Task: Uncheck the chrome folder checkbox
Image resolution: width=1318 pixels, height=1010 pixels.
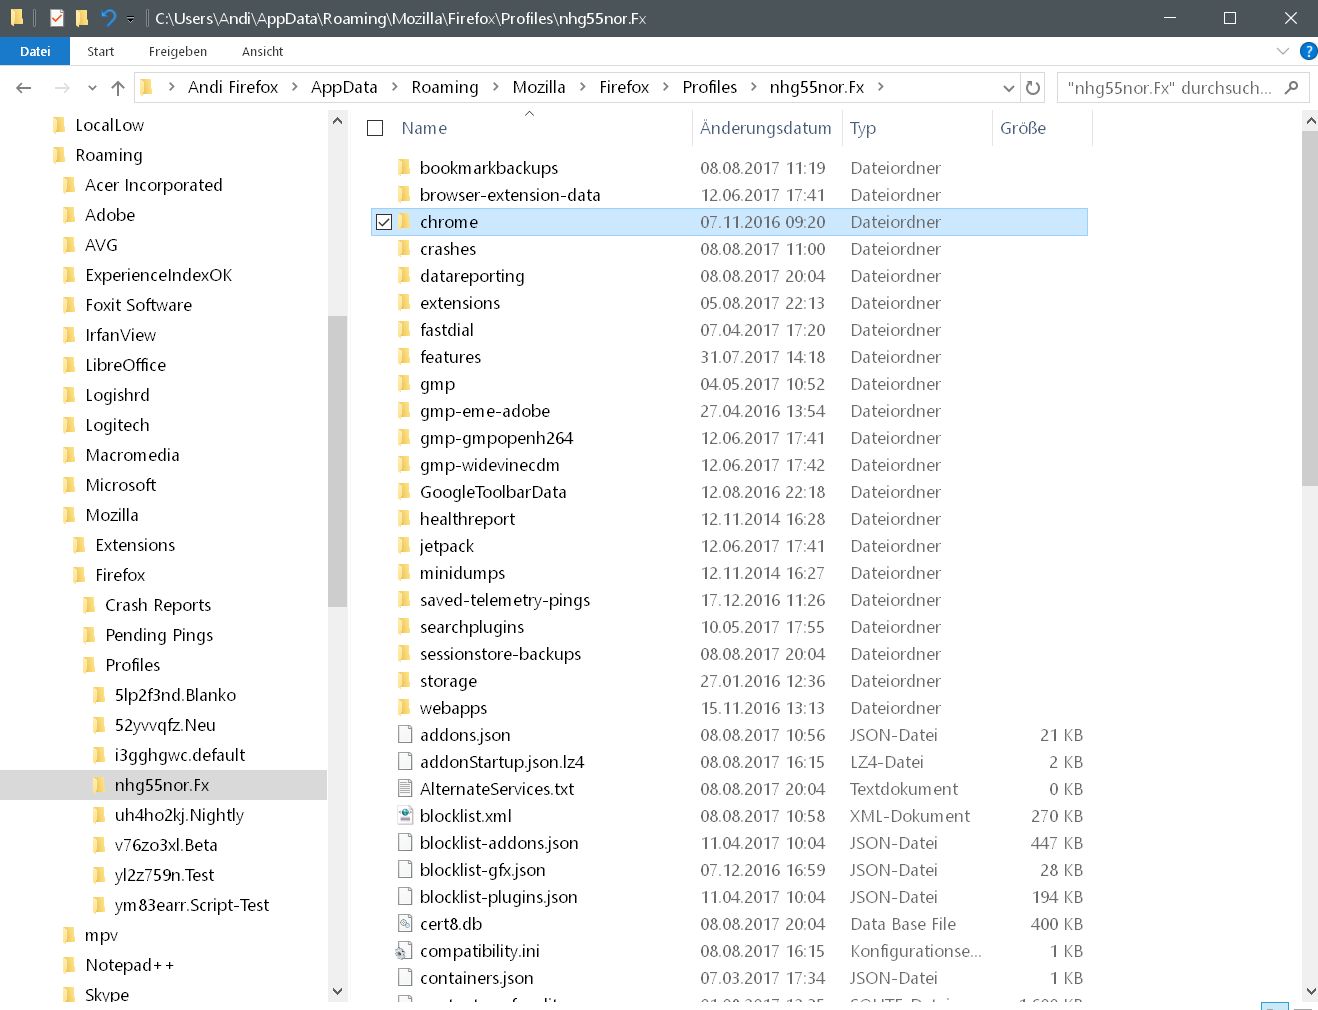Action: (x=384, y=222)
